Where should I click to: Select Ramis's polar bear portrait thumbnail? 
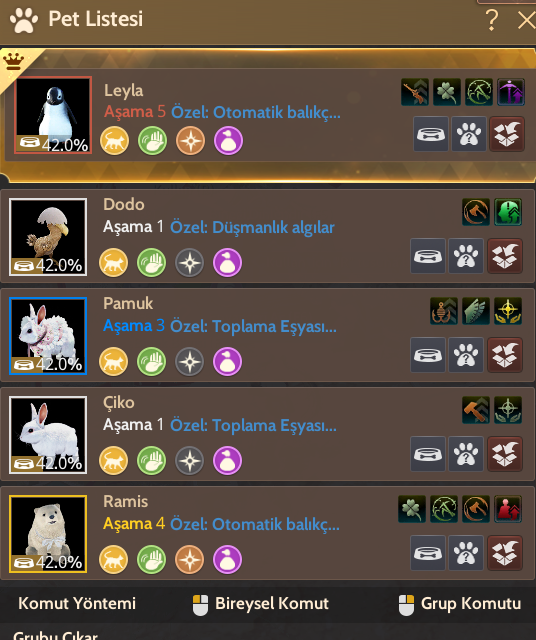click(48, 534)
